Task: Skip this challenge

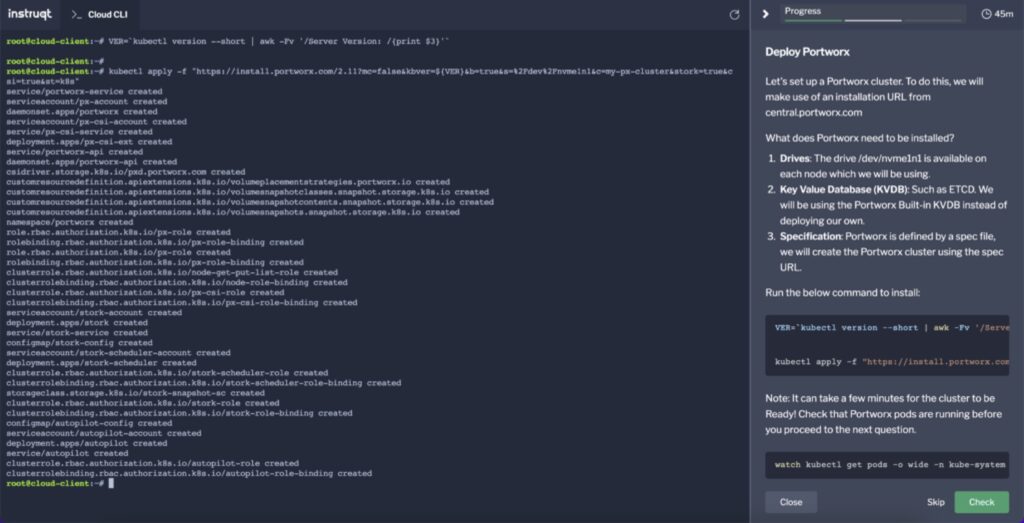Action: (x=935, y=502)
